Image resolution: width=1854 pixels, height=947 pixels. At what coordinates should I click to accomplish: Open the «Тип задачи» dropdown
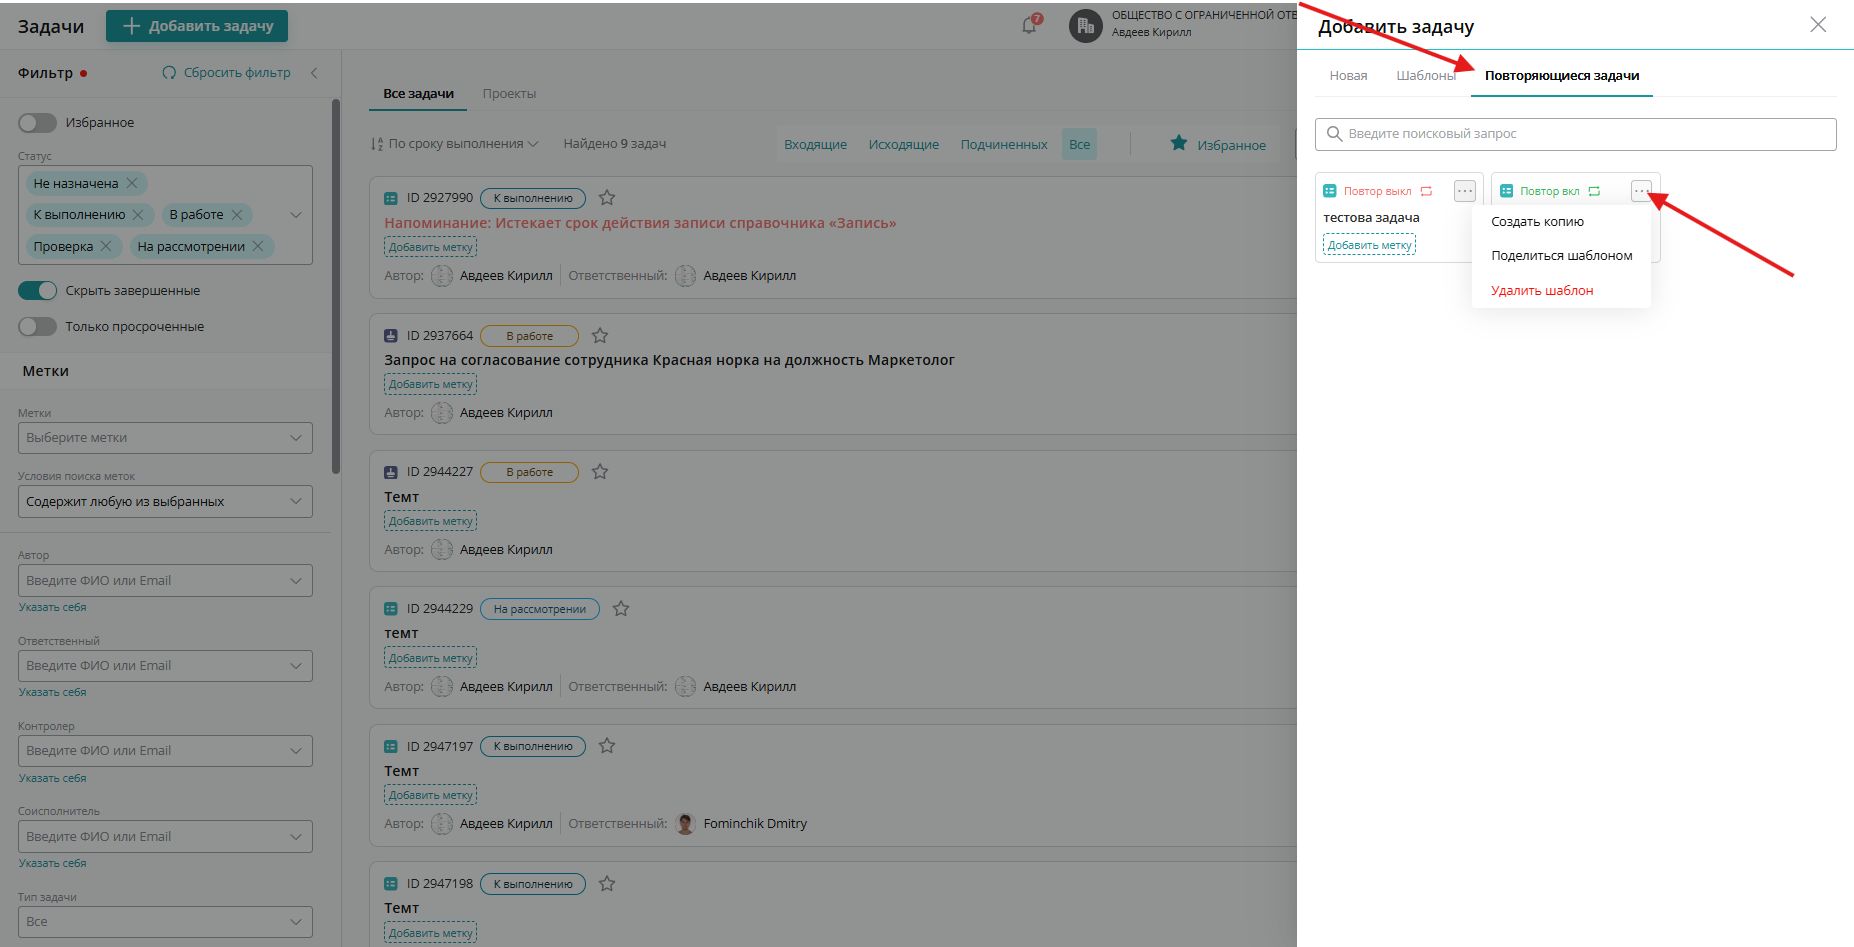(x=165, y=922)
